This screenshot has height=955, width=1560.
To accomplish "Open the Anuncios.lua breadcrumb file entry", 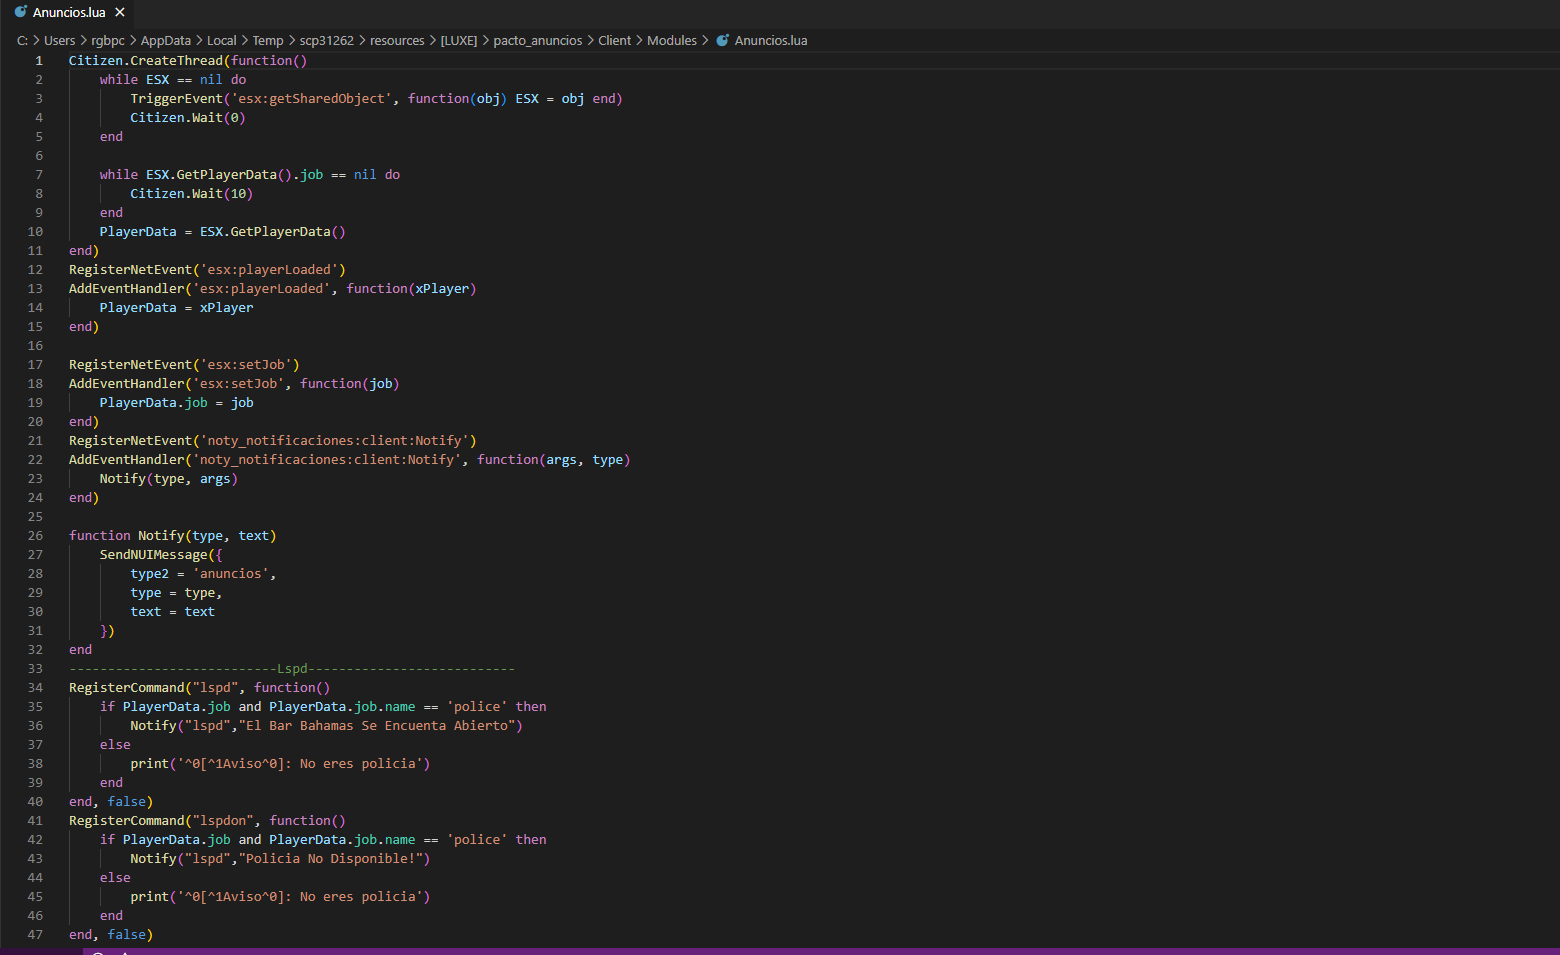I will point(771,40).
